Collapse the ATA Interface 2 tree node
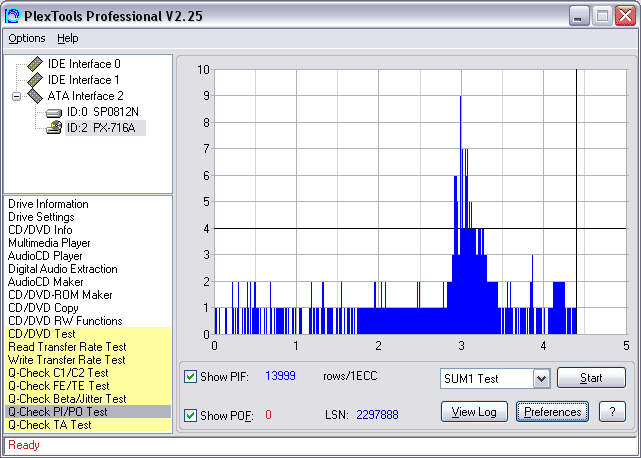The height and width of the screenshot is (458, 641). pyautogui.click(x=16, y=97)
